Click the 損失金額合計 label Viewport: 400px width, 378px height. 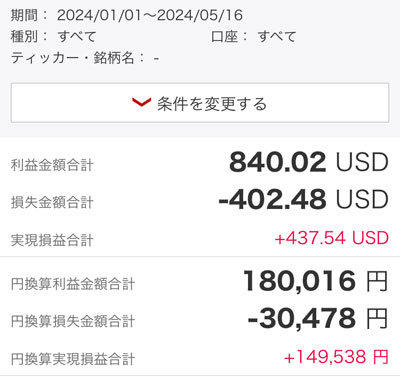click(x=52, y=202)
